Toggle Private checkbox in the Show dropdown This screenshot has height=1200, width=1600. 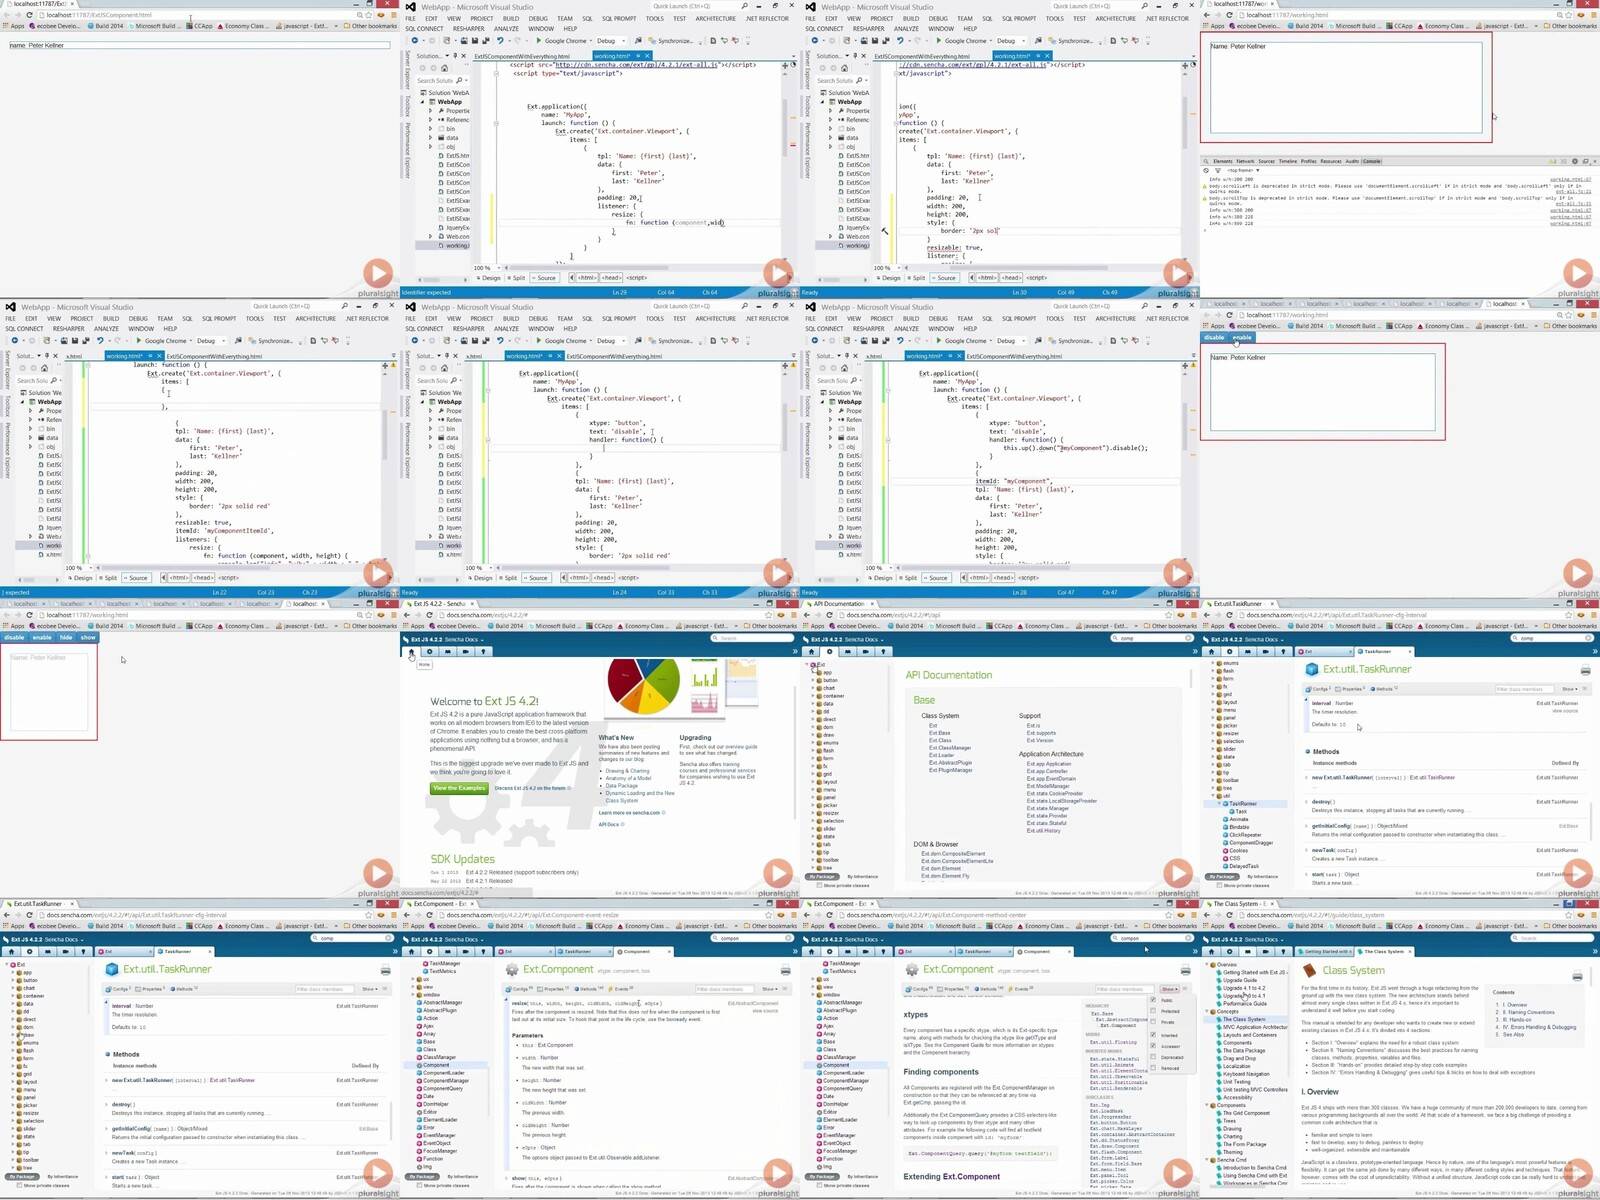point(1155,1022)
